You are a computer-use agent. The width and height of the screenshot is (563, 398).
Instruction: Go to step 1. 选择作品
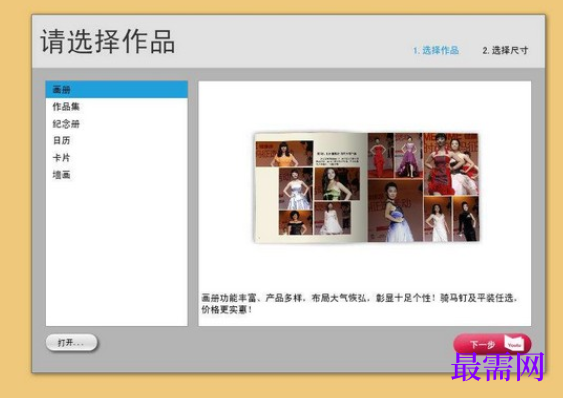pos(436,50)
